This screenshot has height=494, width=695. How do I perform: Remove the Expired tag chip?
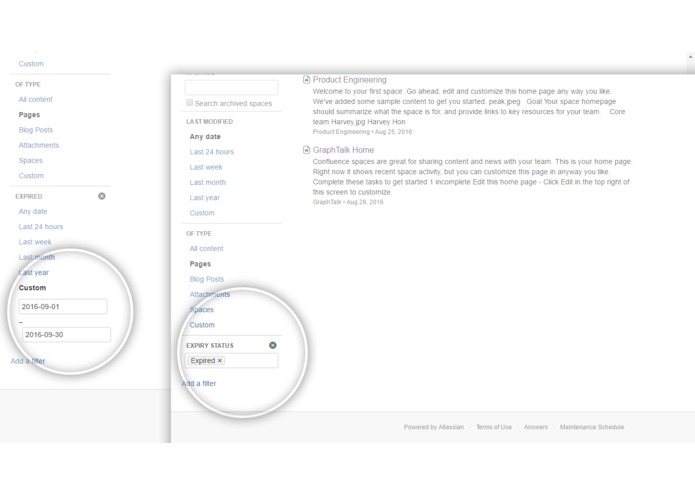(219, 361)
